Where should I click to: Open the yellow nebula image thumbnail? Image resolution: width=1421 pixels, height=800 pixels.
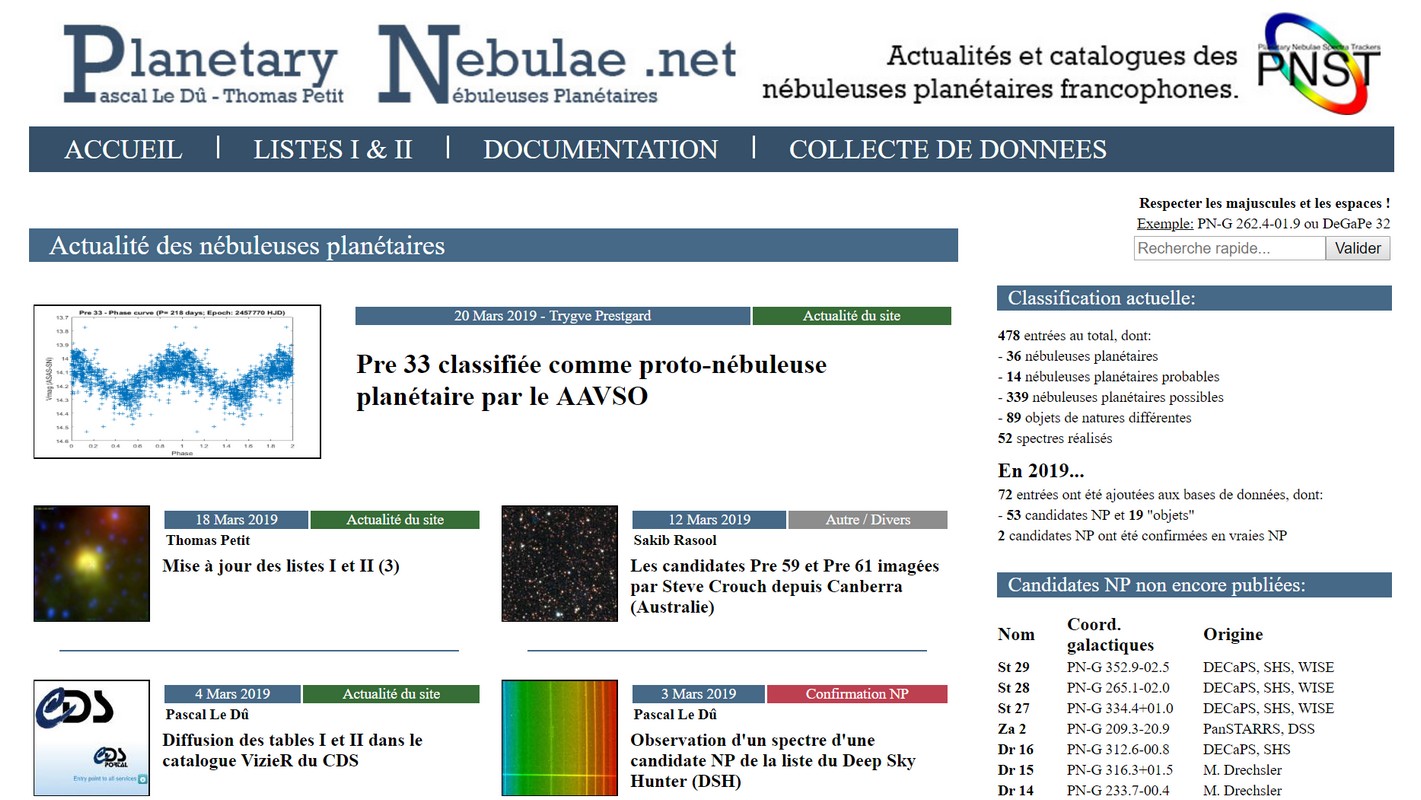click(91, 563)
